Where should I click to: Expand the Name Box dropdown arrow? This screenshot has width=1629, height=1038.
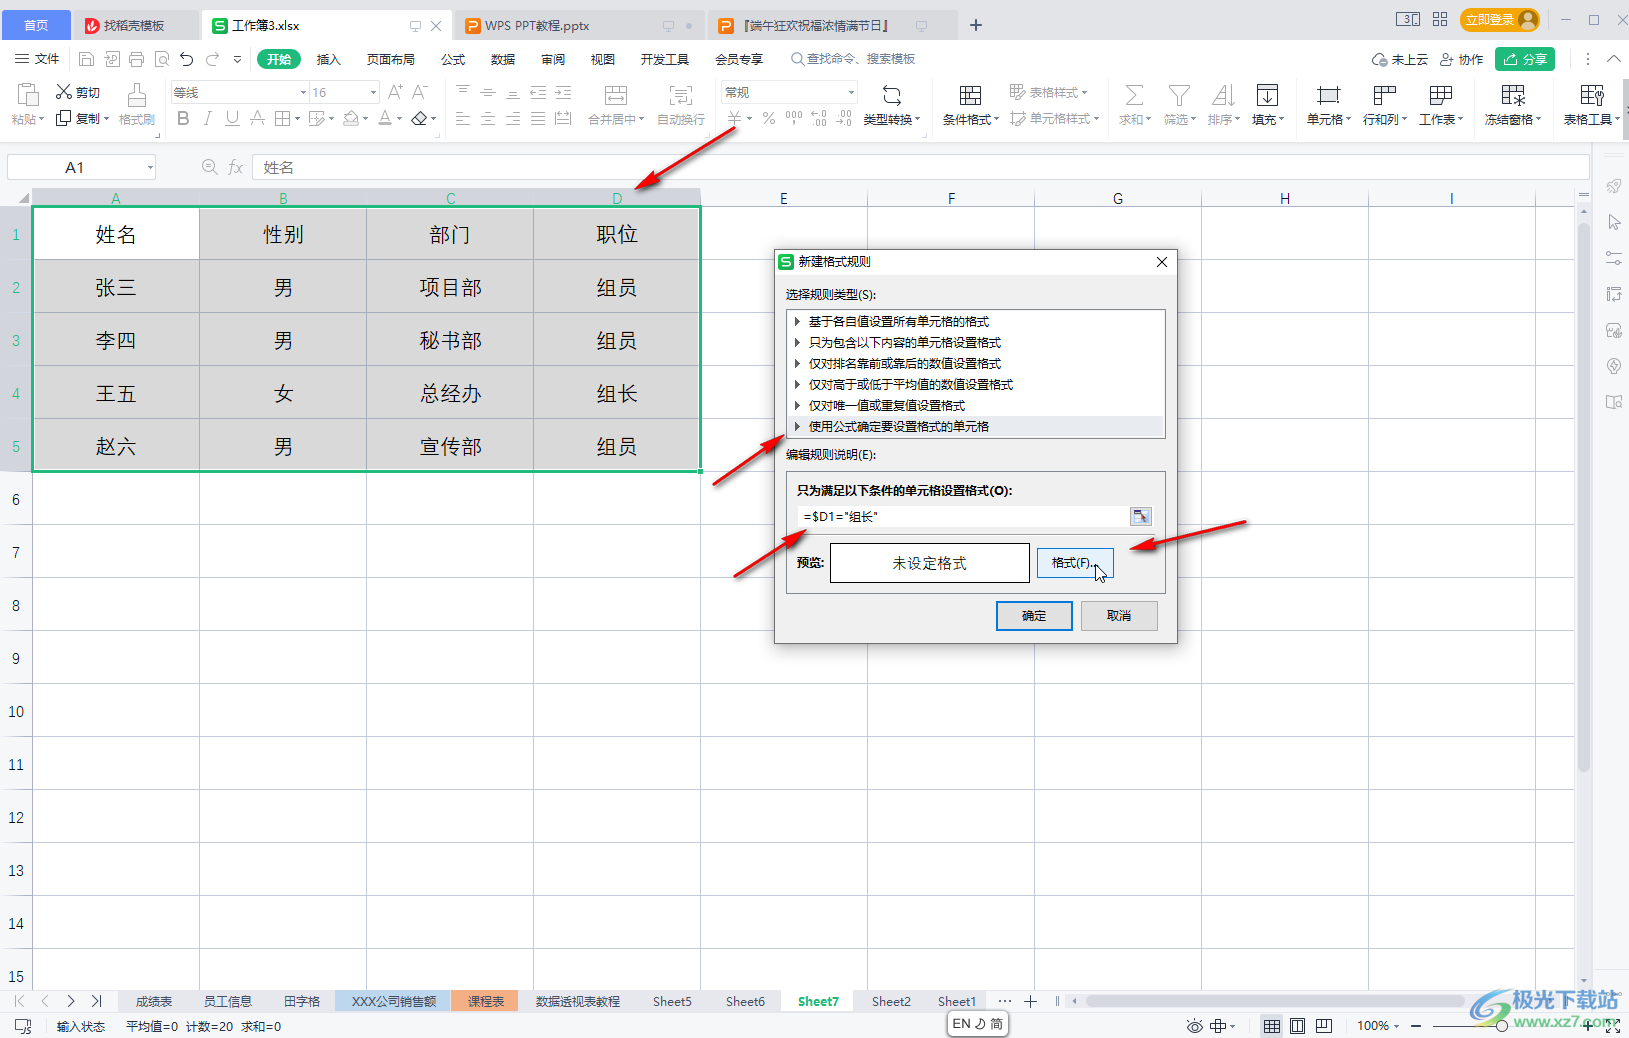point(150,167)
